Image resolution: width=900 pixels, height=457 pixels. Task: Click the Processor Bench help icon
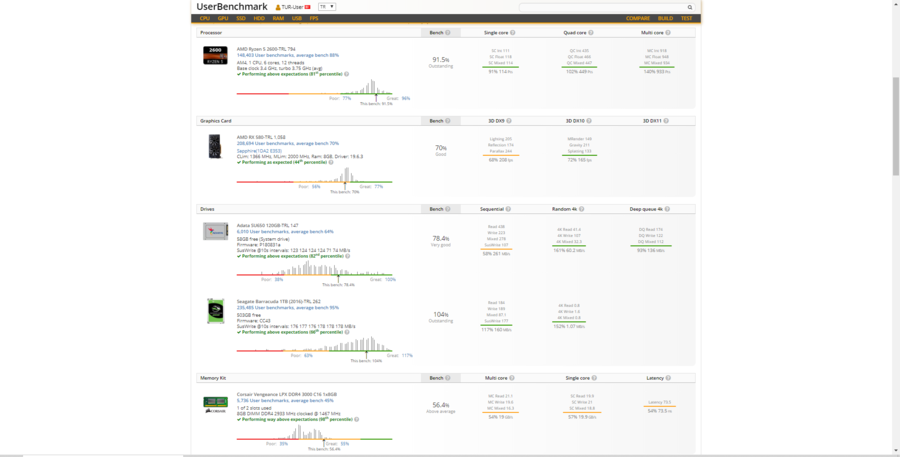448,33
